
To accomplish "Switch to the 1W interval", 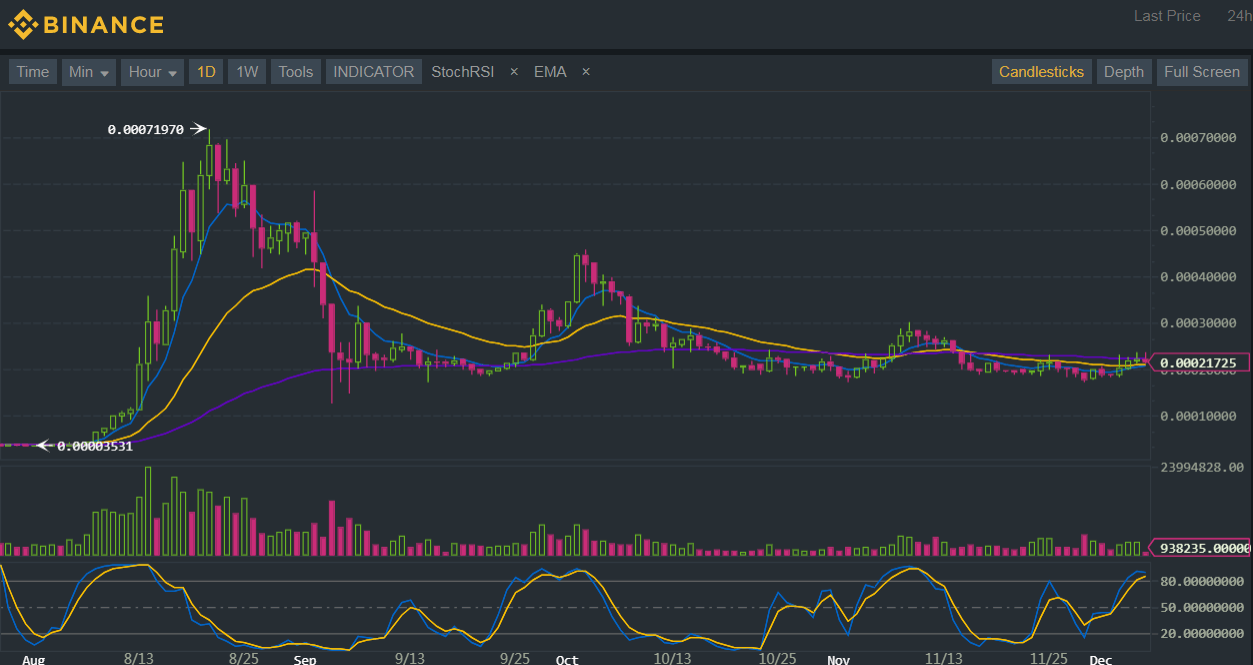I will [x=247, y=72].
